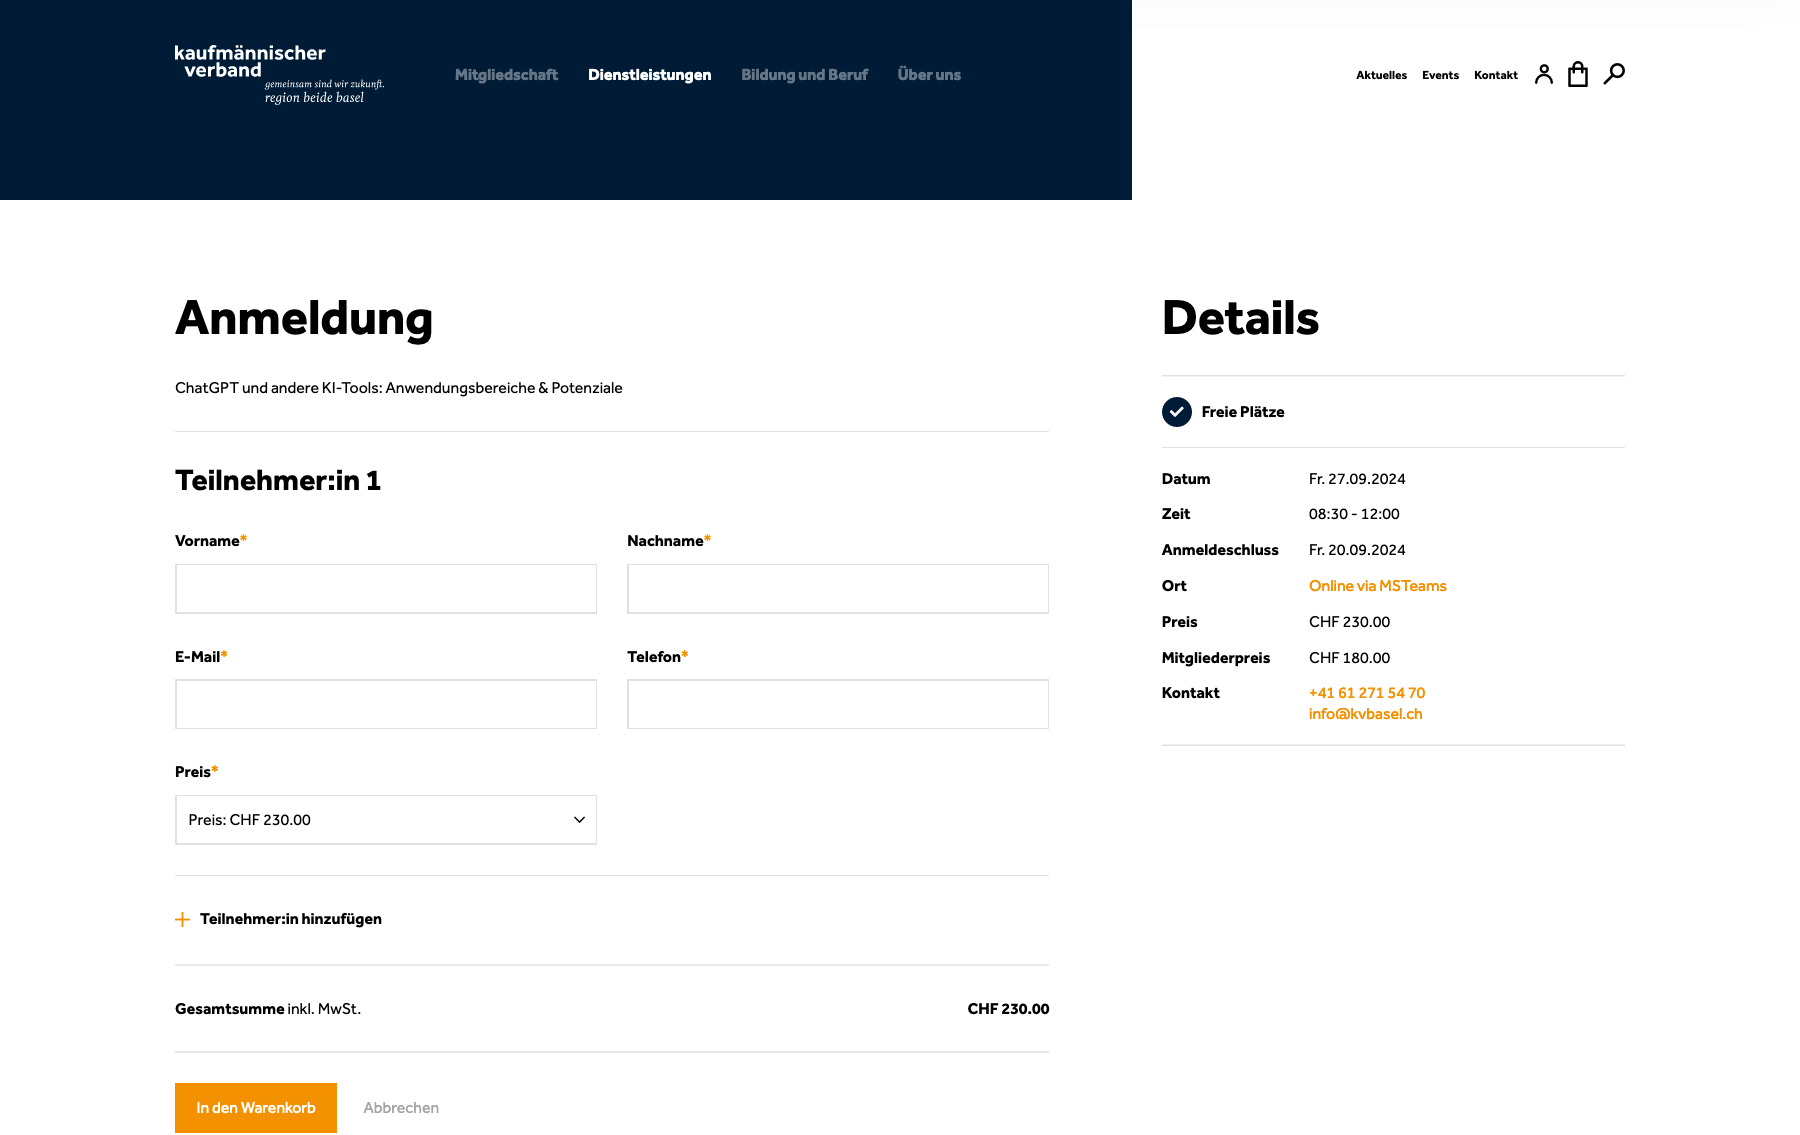Go to Aktuelles page

pyautogui.click(x=1381, y=75)
